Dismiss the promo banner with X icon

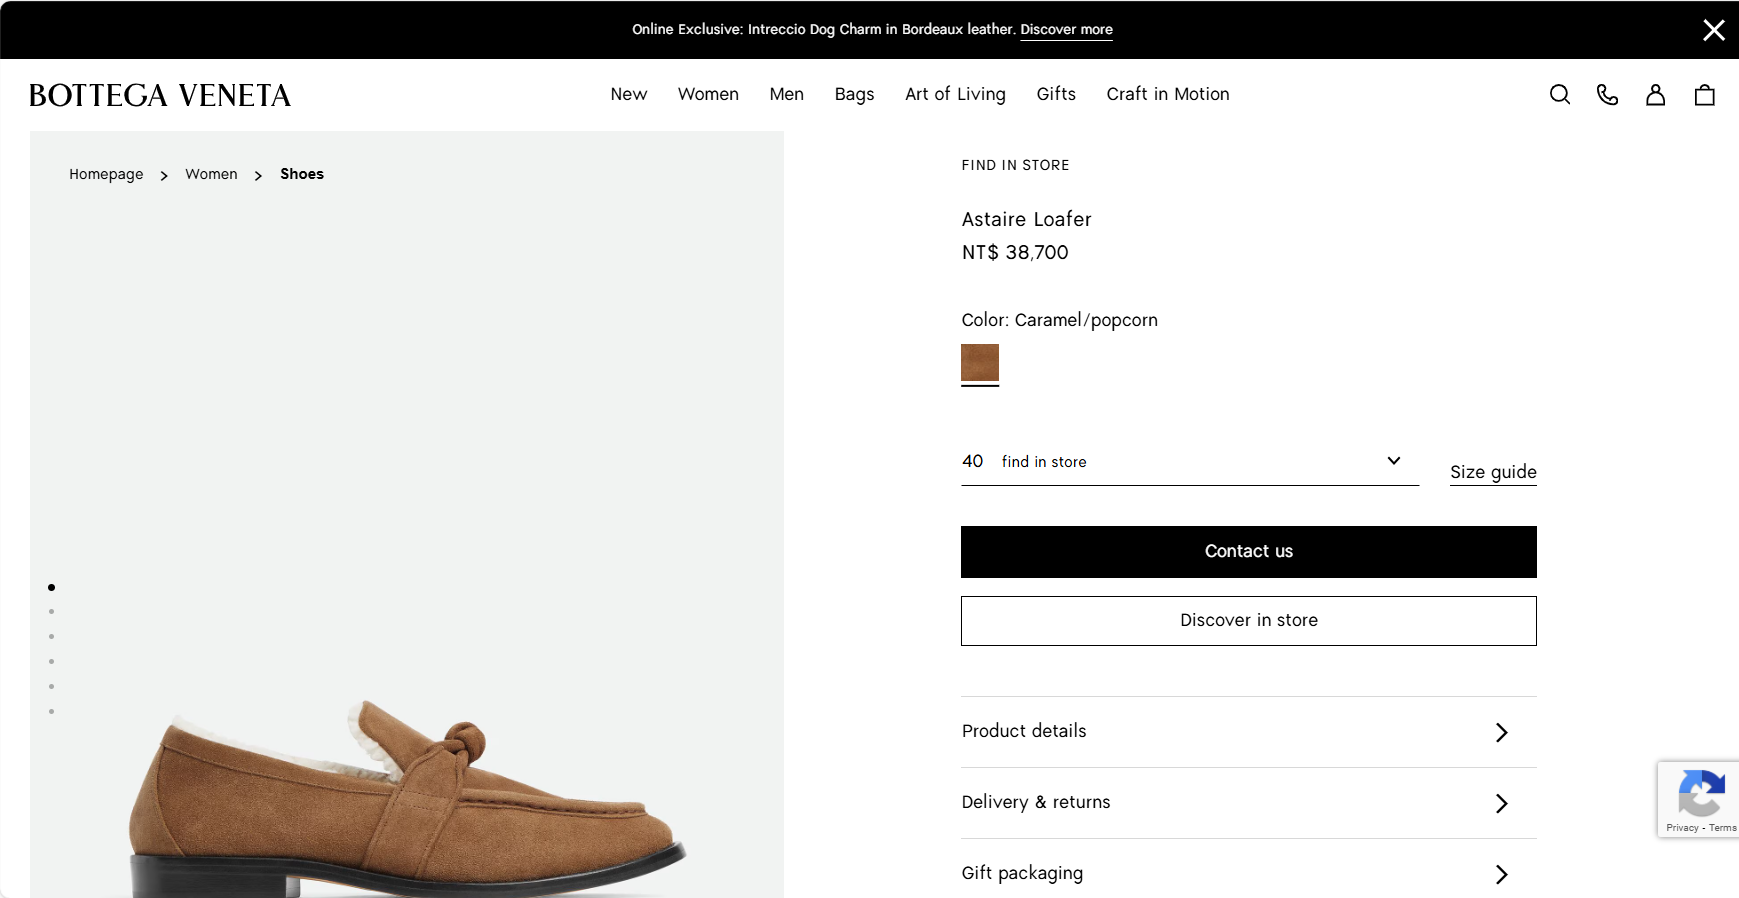[x=1713, y=30]
